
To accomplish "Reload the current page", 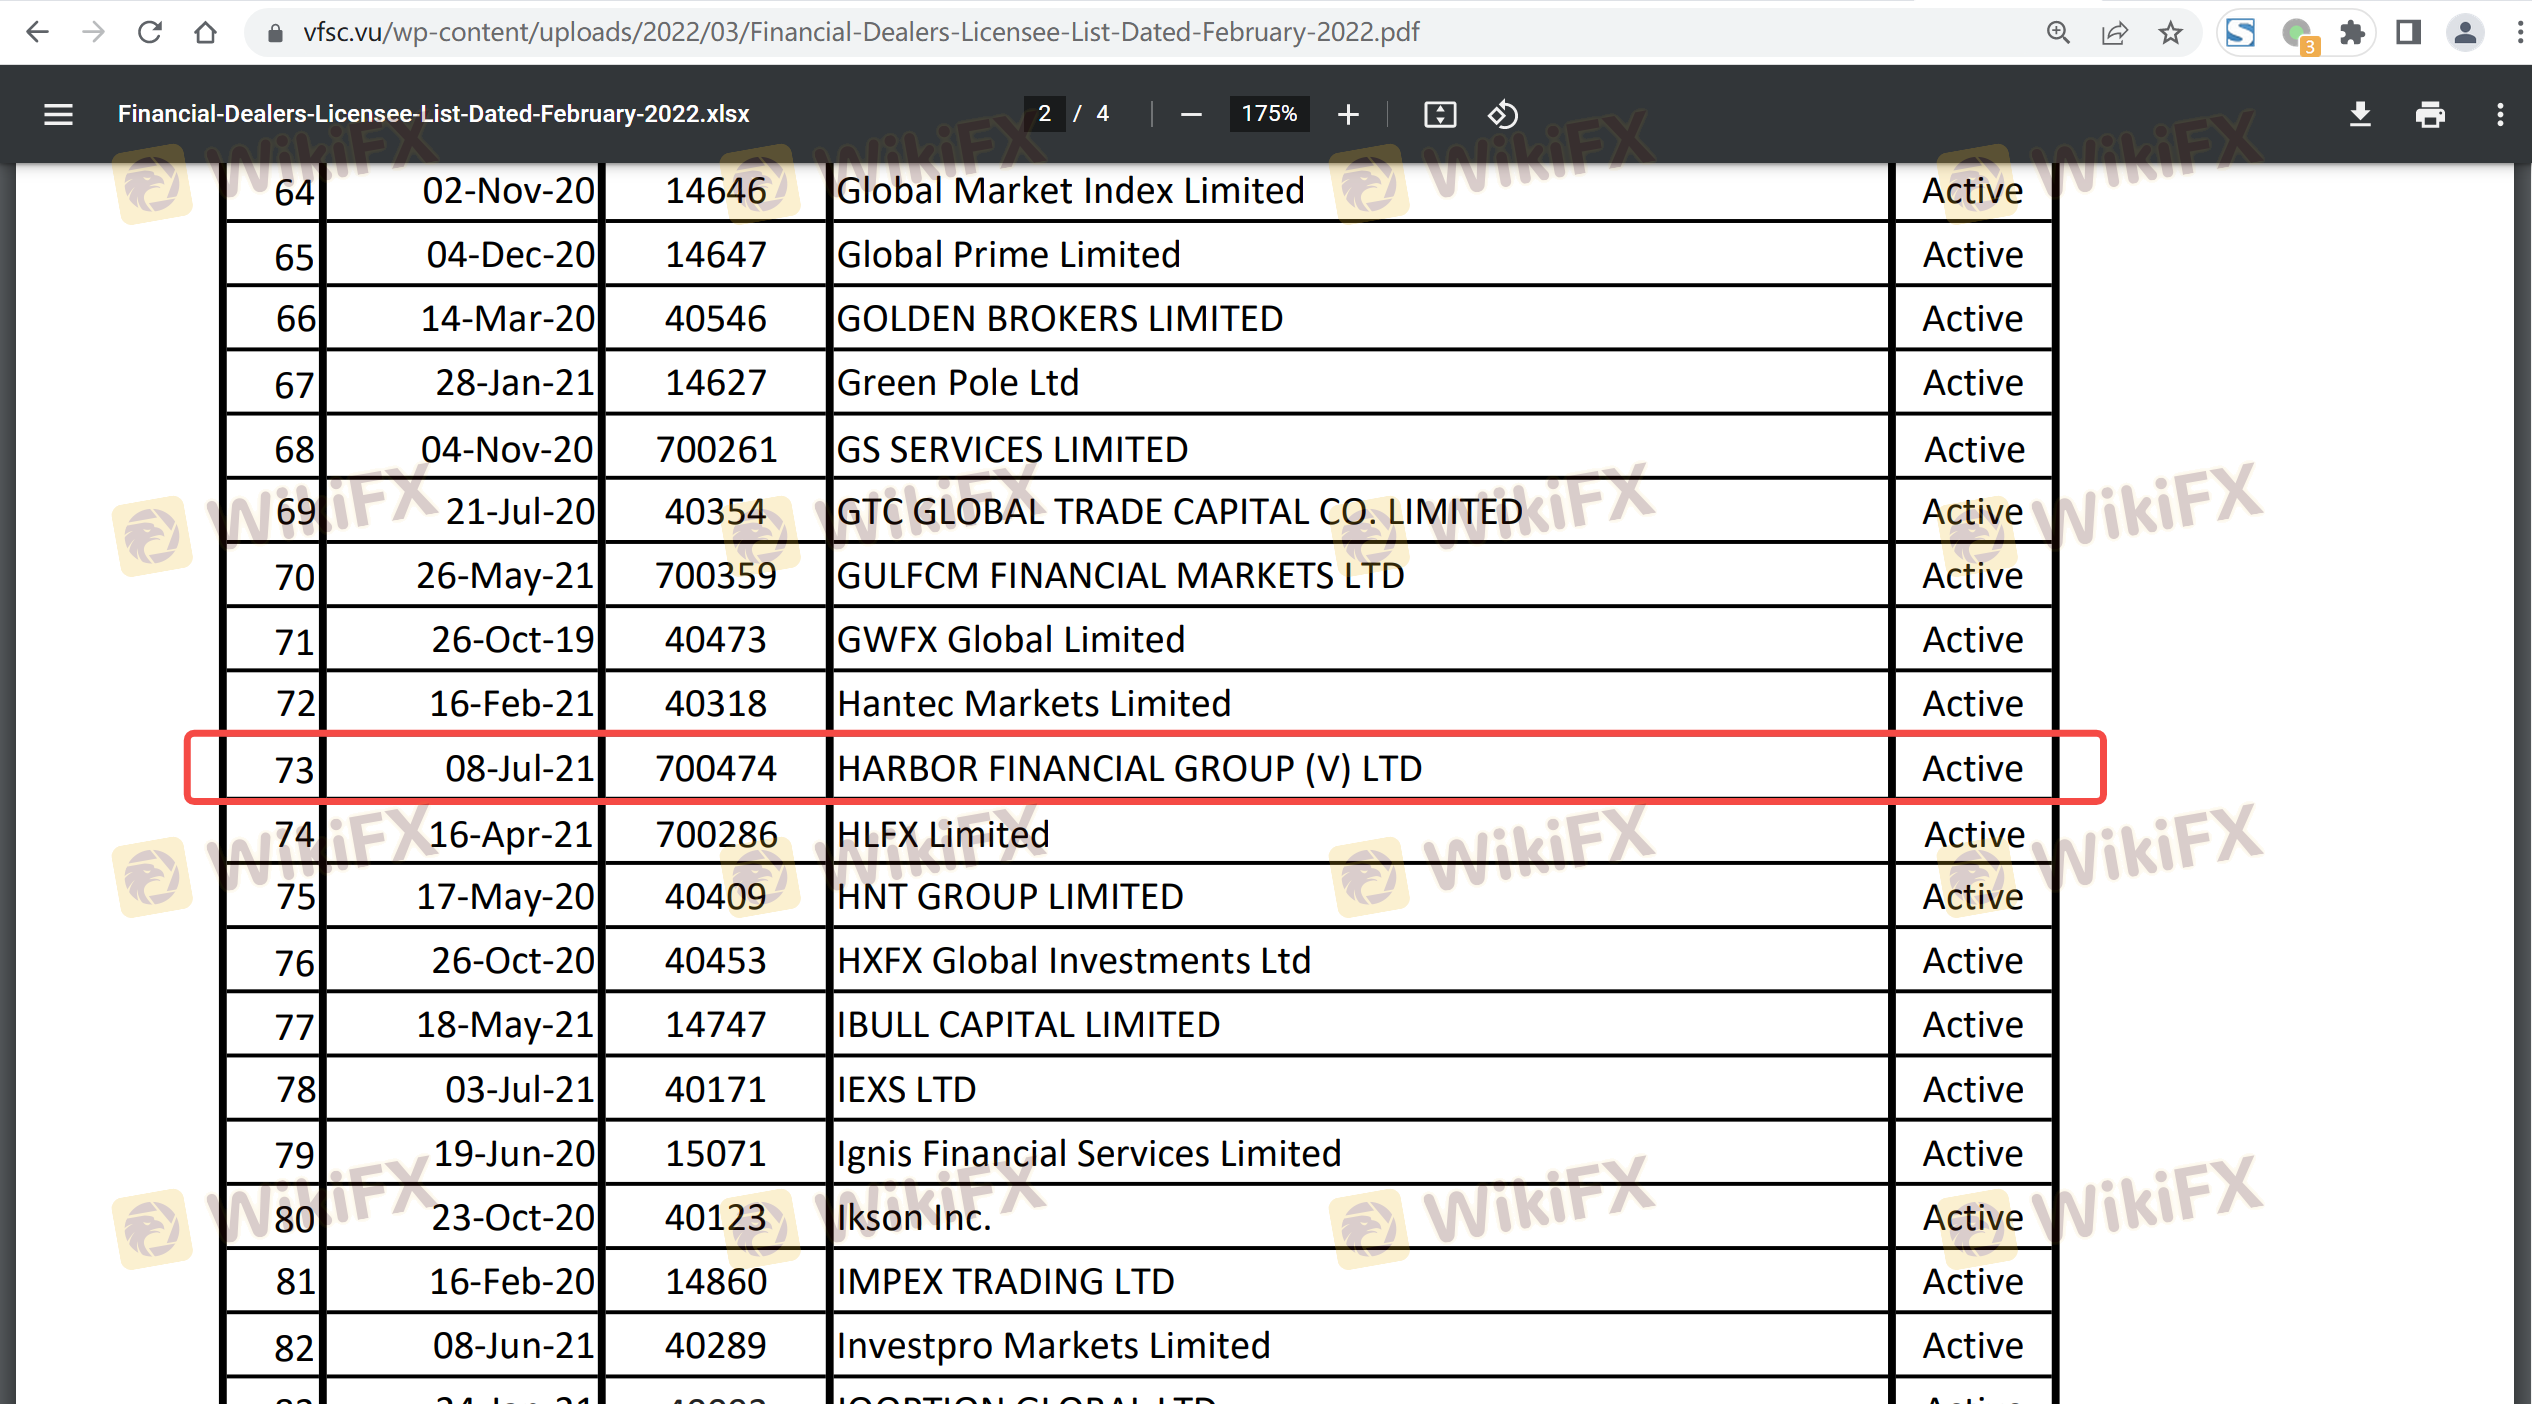I will pos(150,33).
